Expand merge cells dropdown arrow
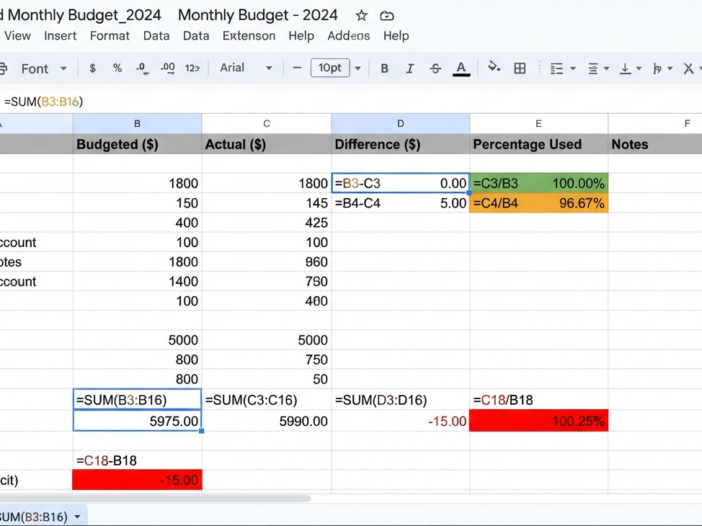Screen dimensions: 702x526 pos(573,68)
